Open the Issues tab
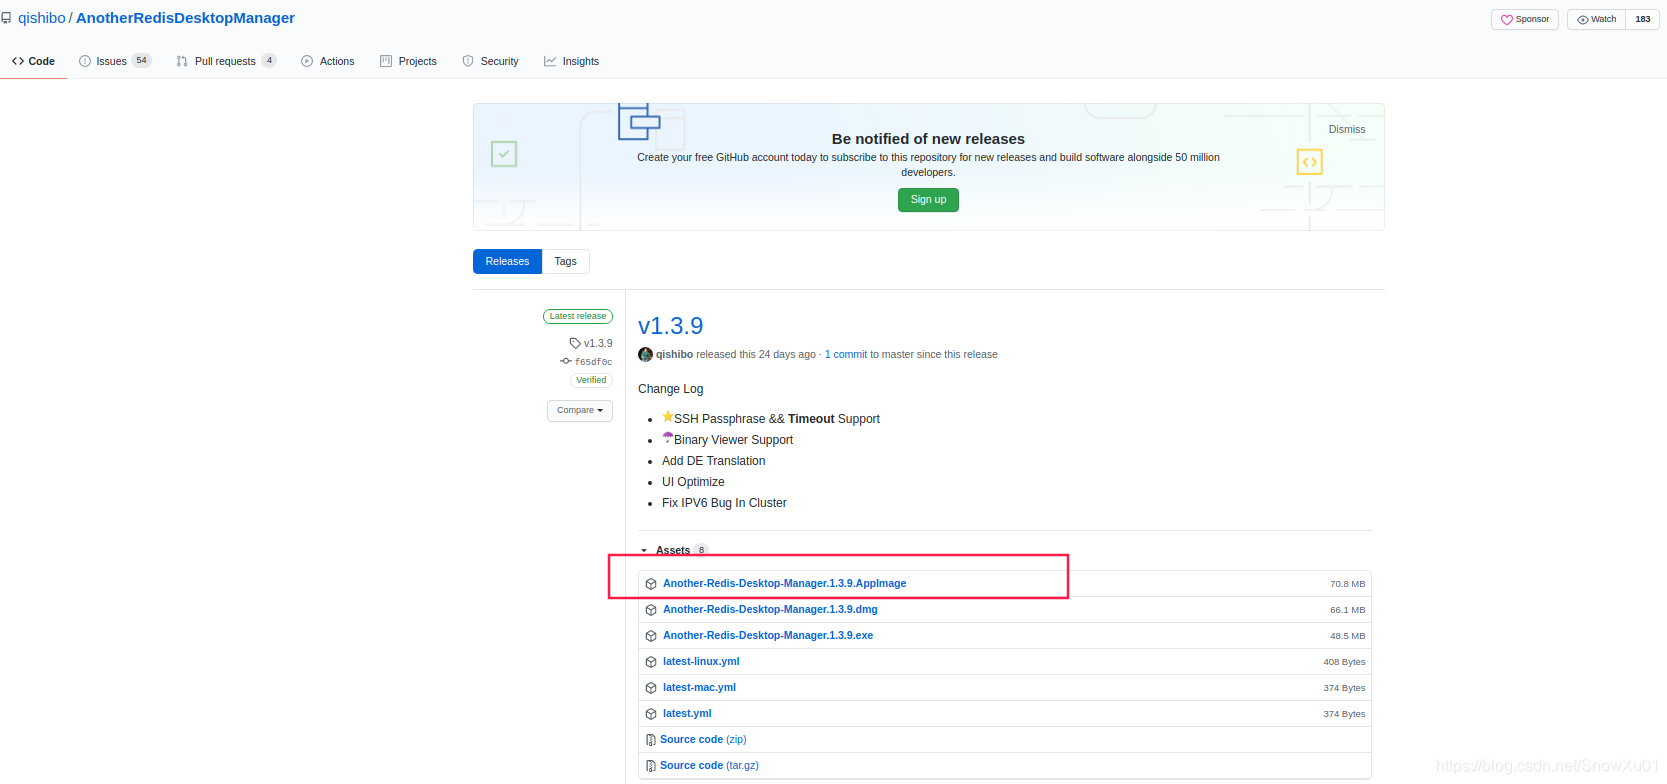 pos(114,61)
